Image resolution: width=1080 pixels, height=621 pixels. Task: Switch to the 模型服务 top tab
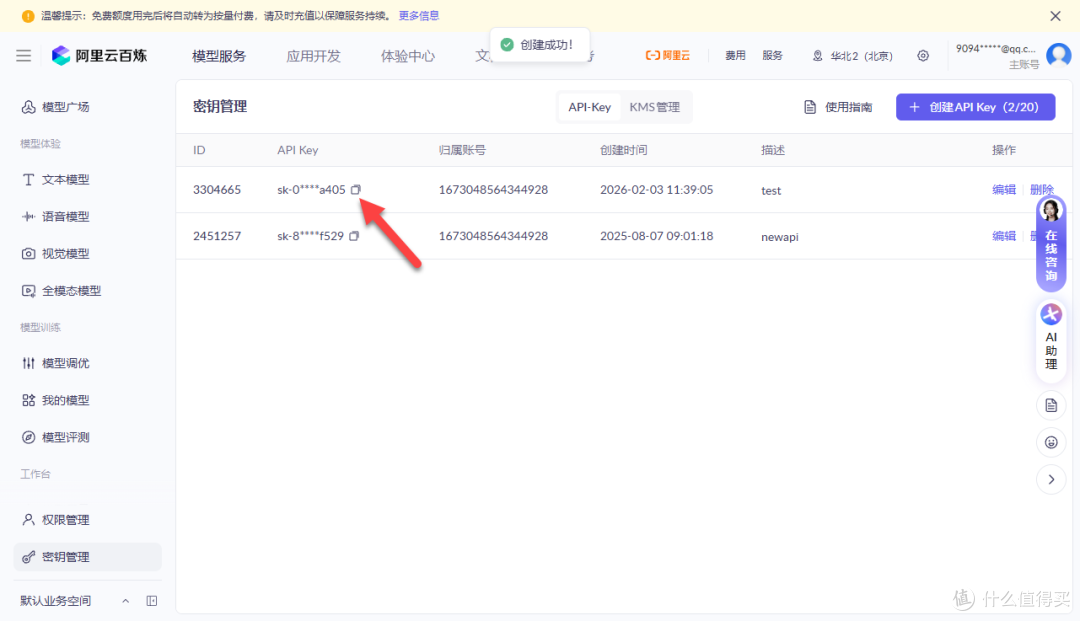coord(219,56)
